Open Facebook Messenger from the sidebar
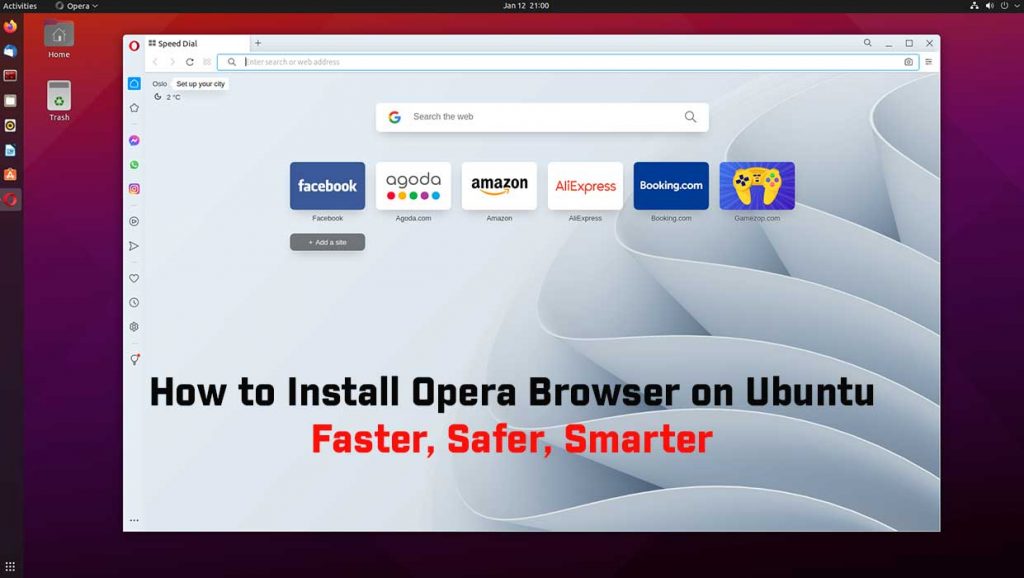This screenshot has height=578, width=1024. (x=133, y=139)
